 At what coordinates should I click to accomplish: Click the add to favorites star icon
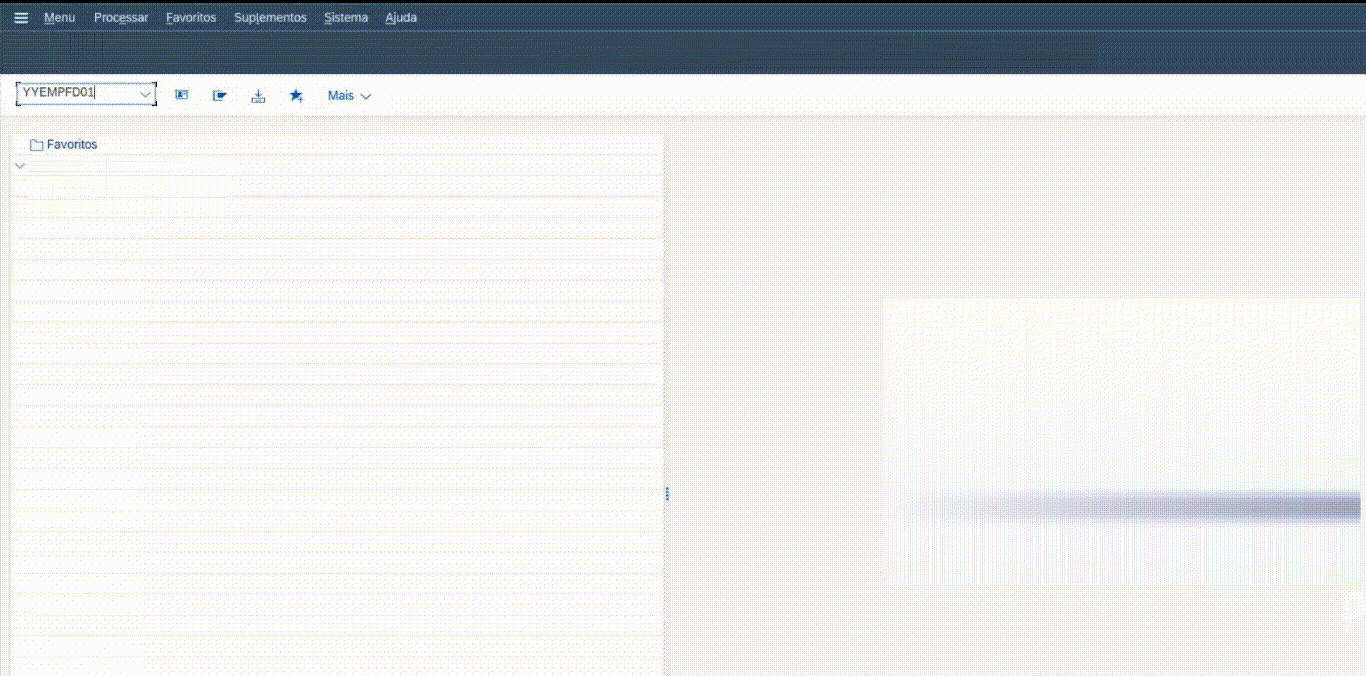(x=296, y=96)
